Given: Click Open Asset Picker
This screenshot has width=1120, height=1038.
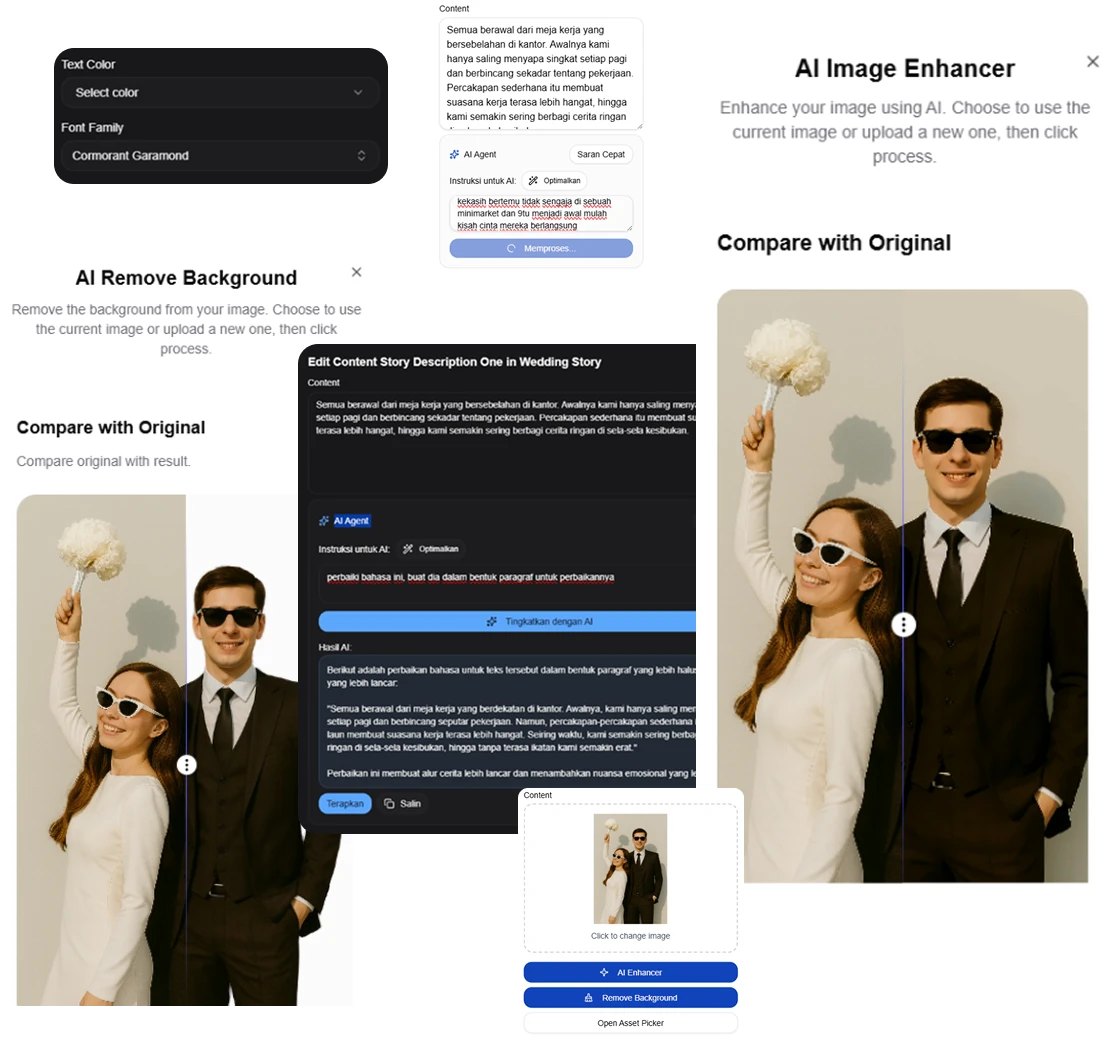Looking at the screenshot, I should pos(630,1022).
